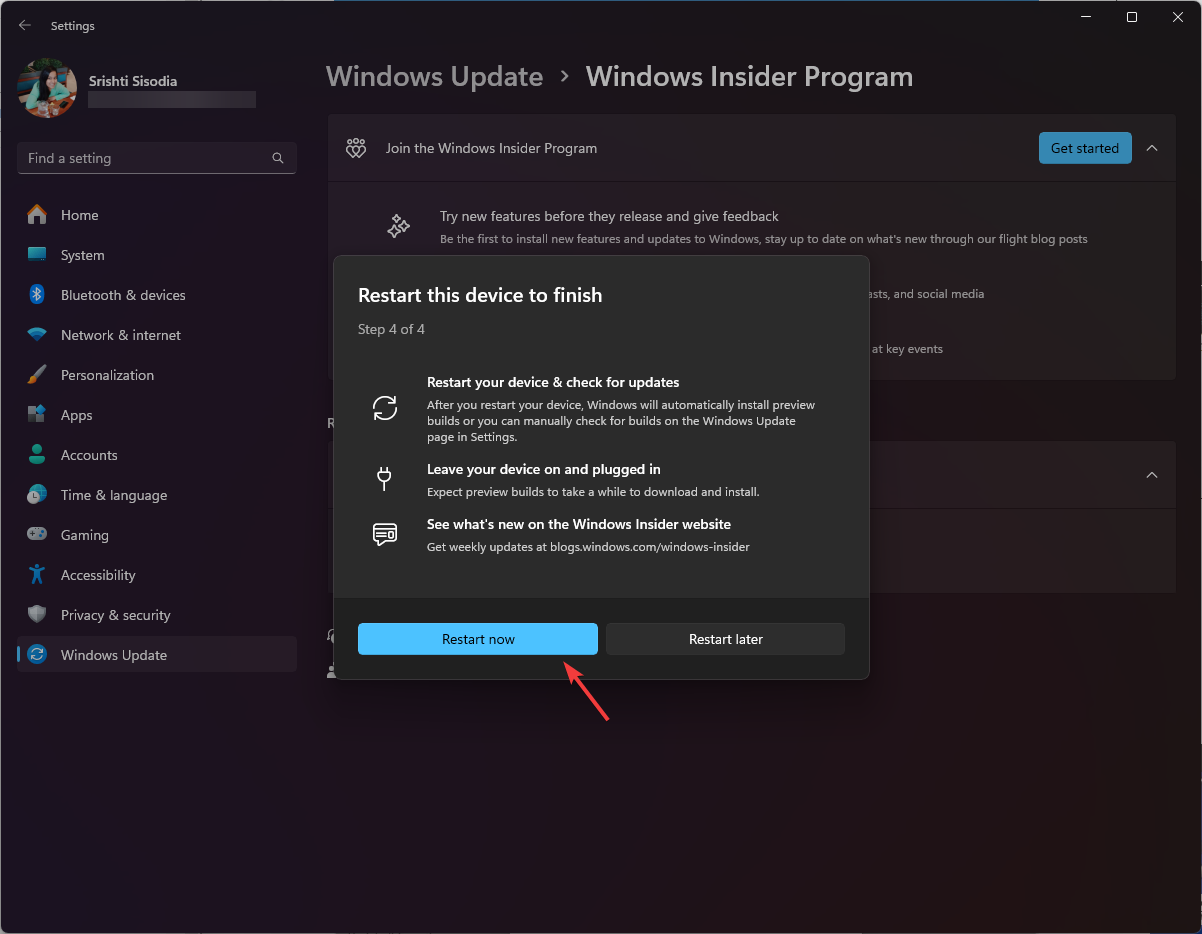The image size is (1202, 934).
Task: Open Home settings from the sidebar
Action: 82,214
